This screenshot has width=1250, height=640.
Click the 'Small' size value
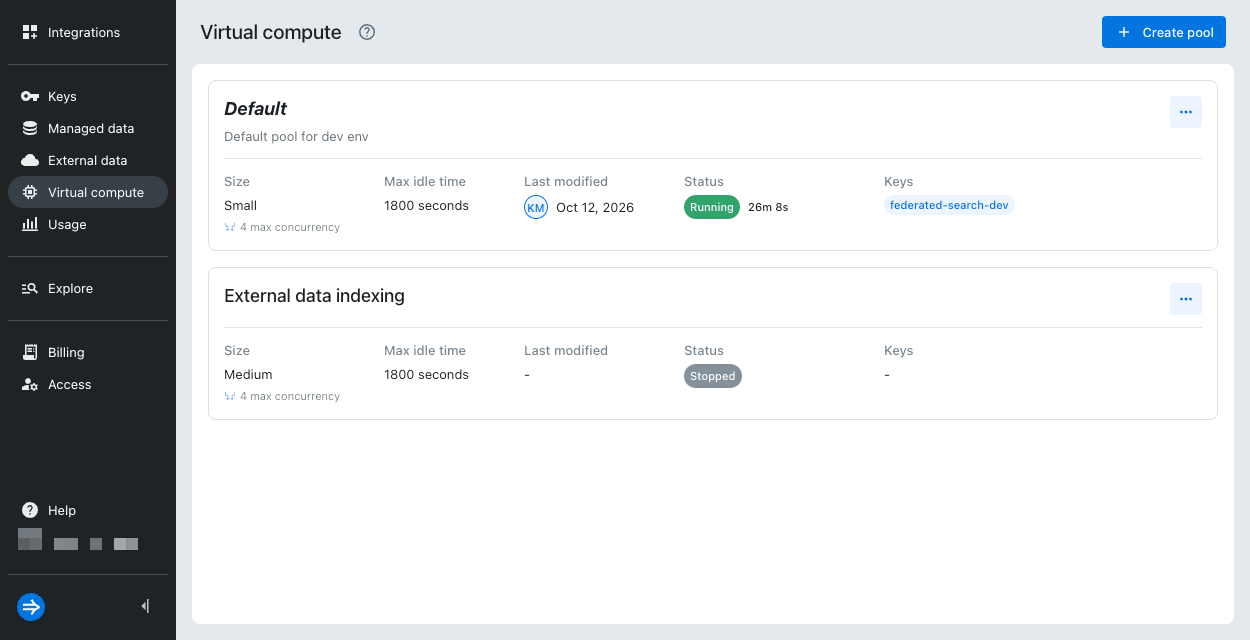[x=240, y=205]
